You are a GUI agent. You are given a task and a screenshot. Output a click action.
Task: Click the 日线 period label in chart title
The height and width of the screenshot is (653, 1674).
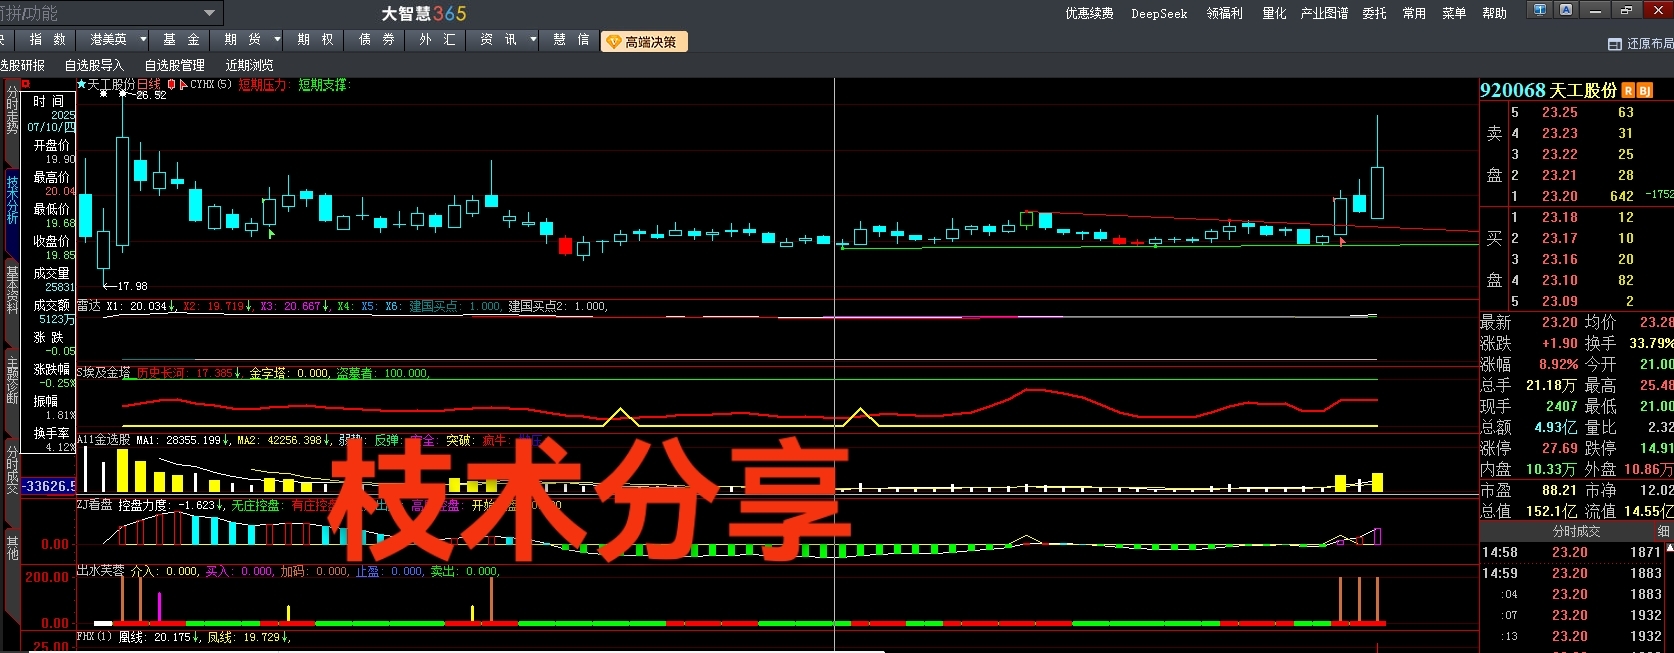148,85
